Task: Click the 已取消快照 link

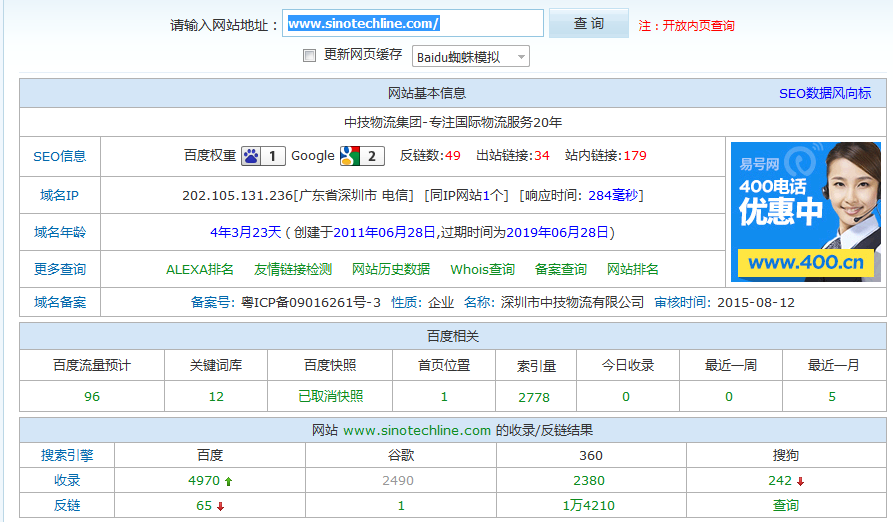Action: click(331, 396)
